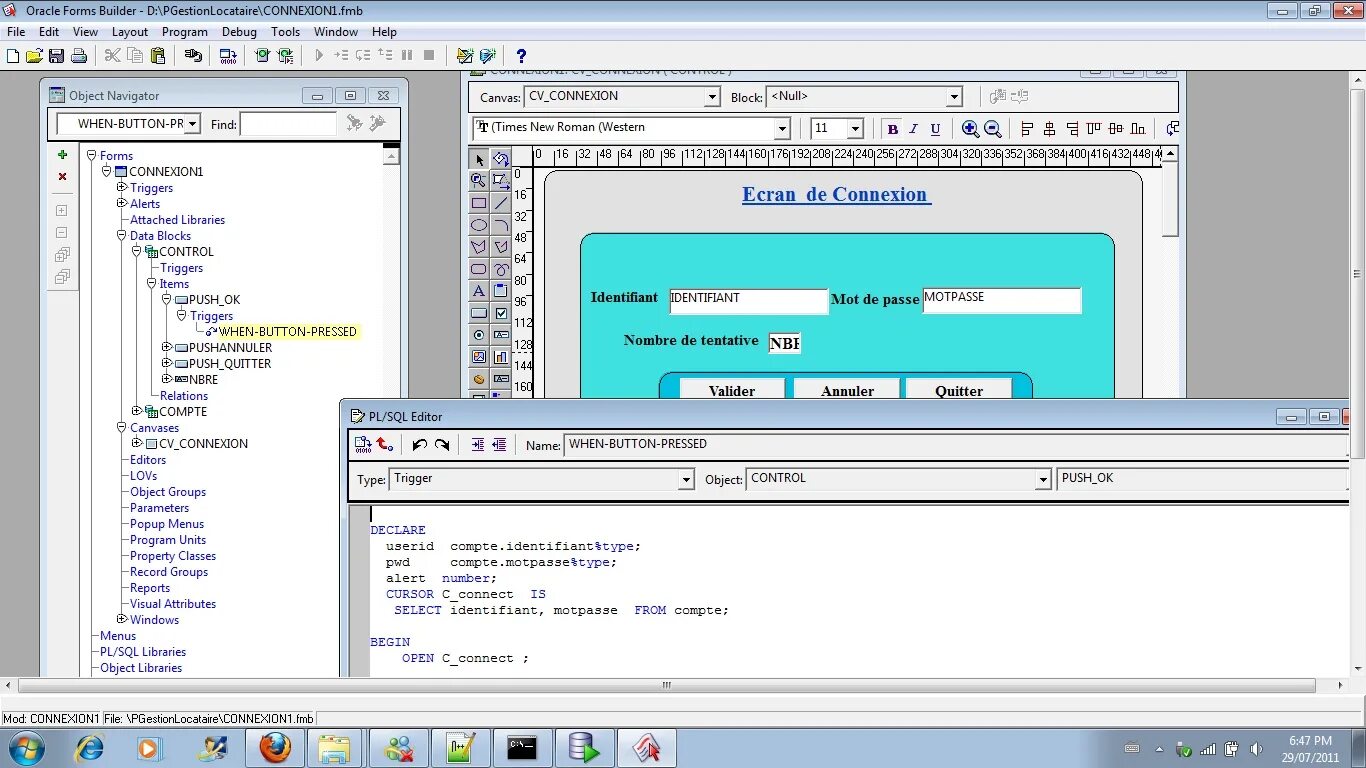
Task: Open the Program menu
Action: coord(185,31)
